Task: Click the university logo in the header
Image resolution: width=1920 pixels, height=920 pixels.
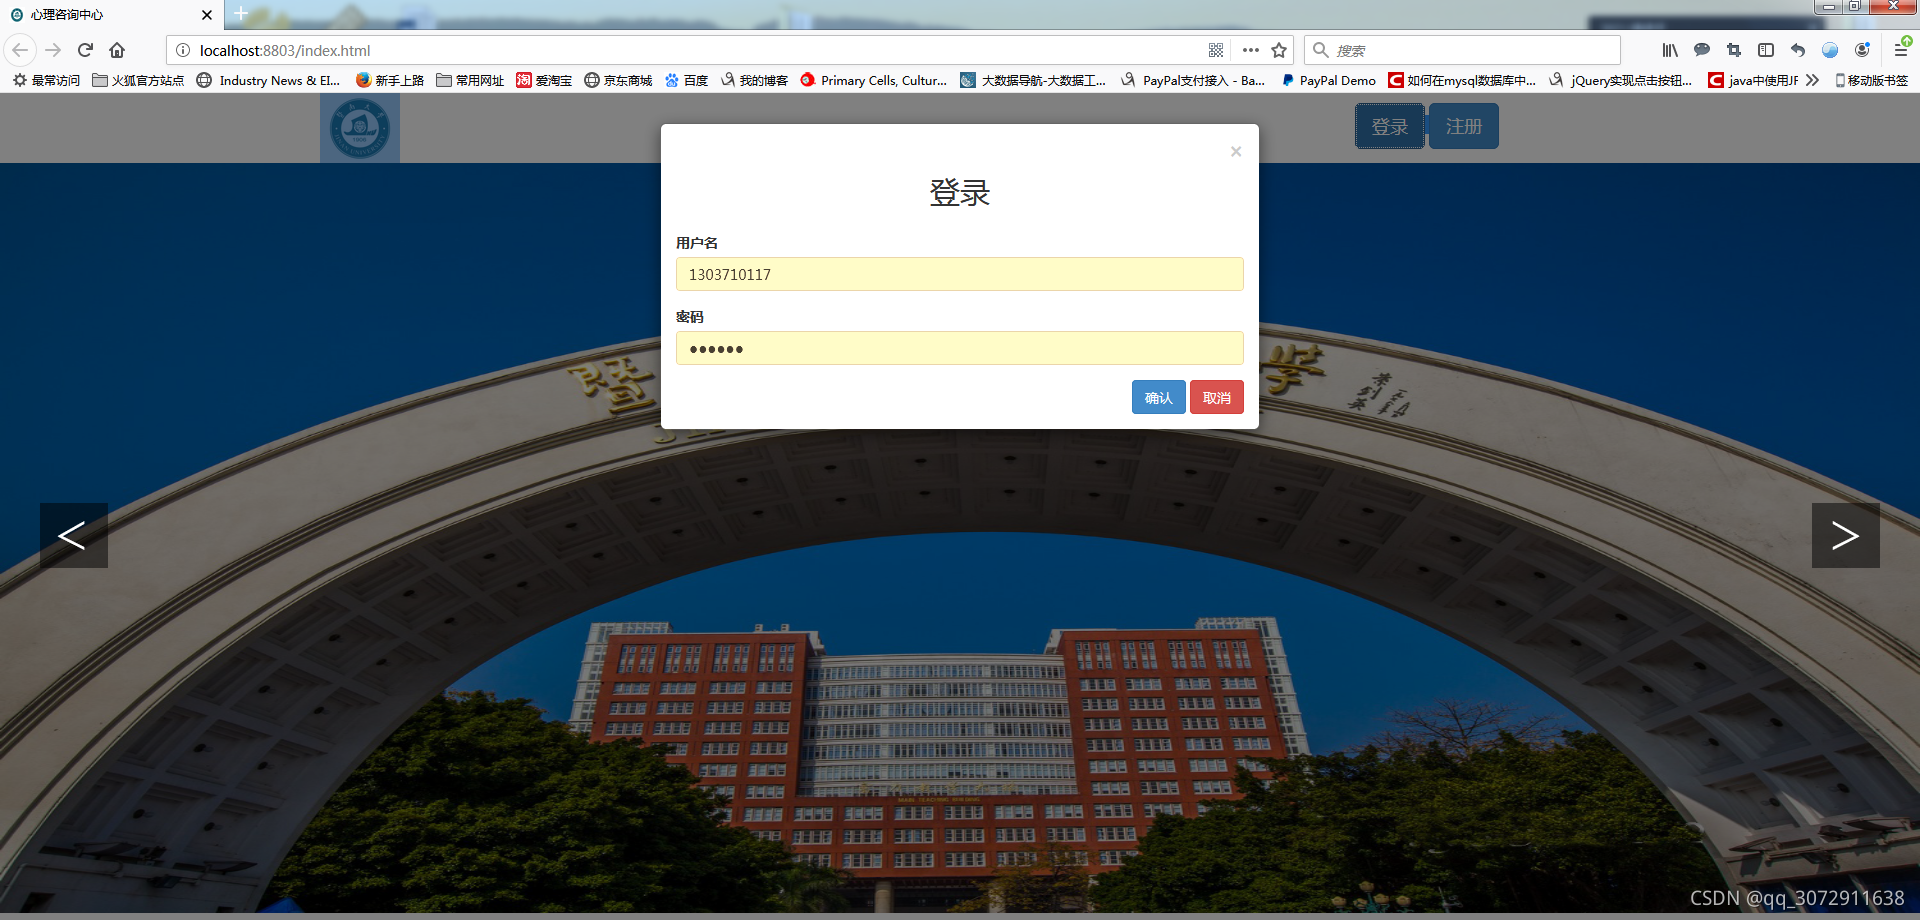Action: point(360,128)
